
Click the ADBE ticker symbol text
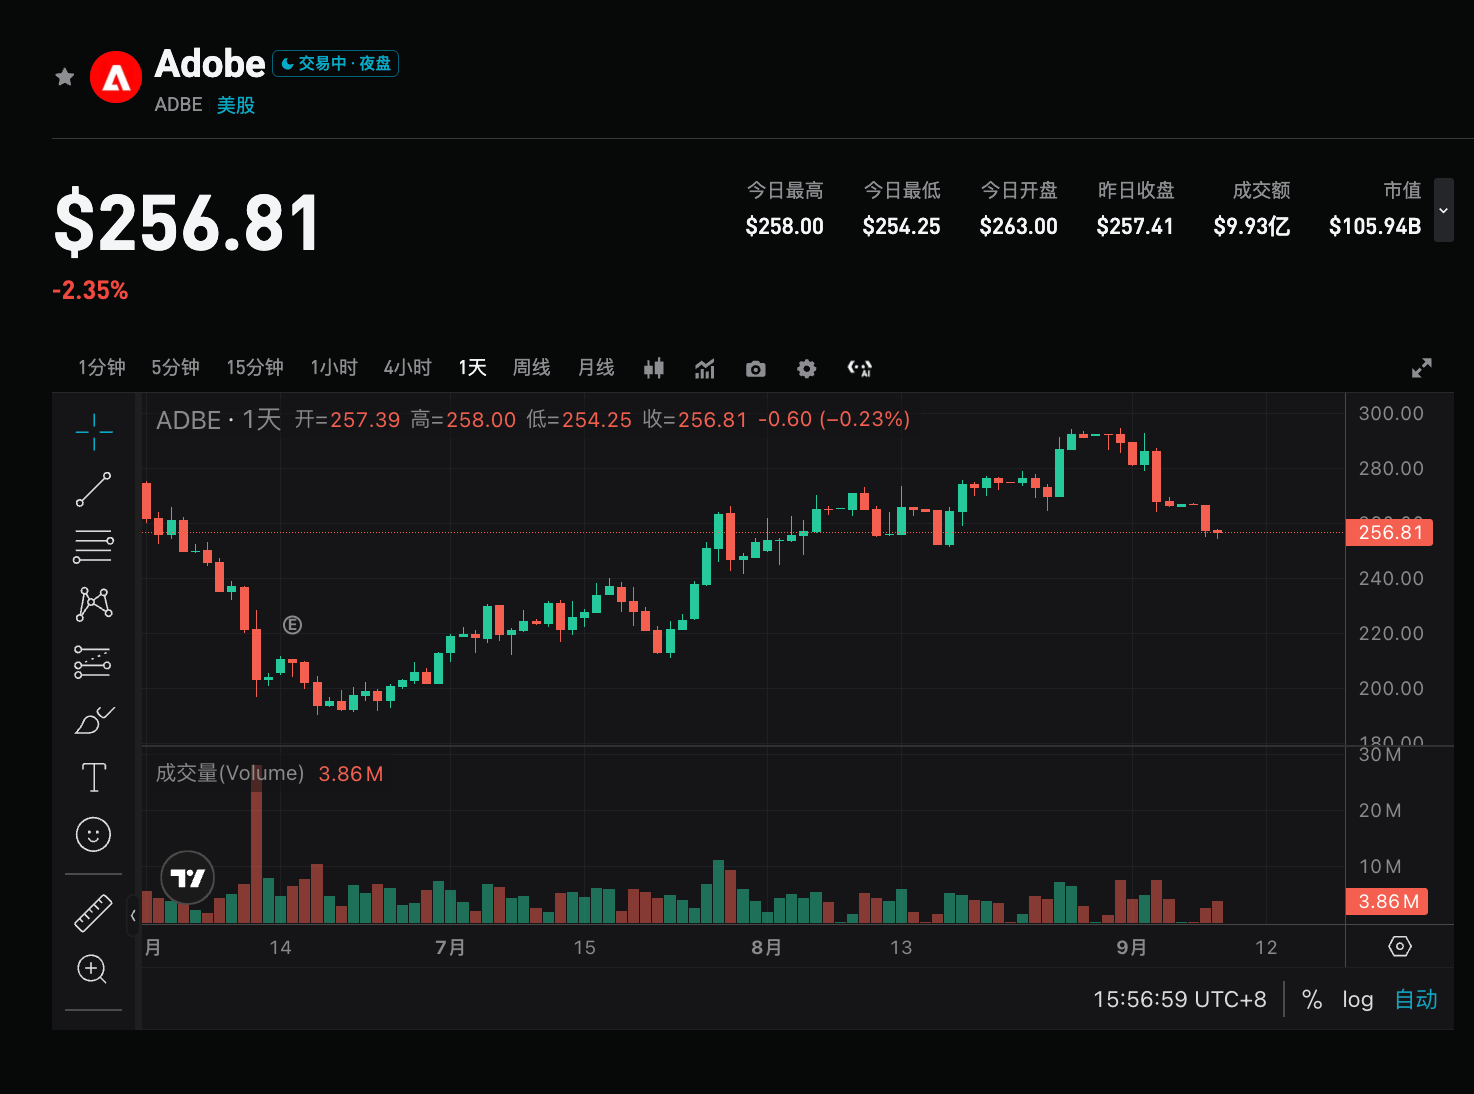(179, 105)
